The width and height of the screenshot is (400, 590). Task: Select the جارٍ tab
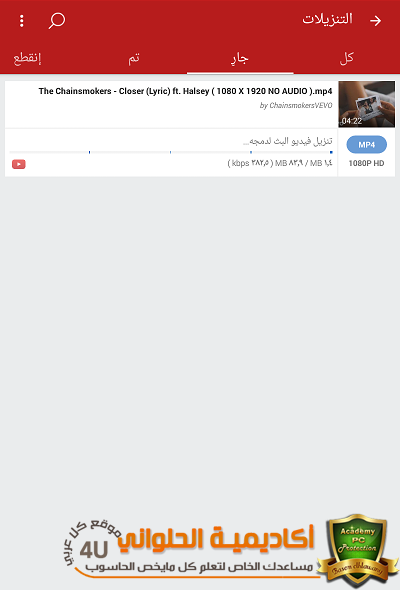(x=240, y=59)
